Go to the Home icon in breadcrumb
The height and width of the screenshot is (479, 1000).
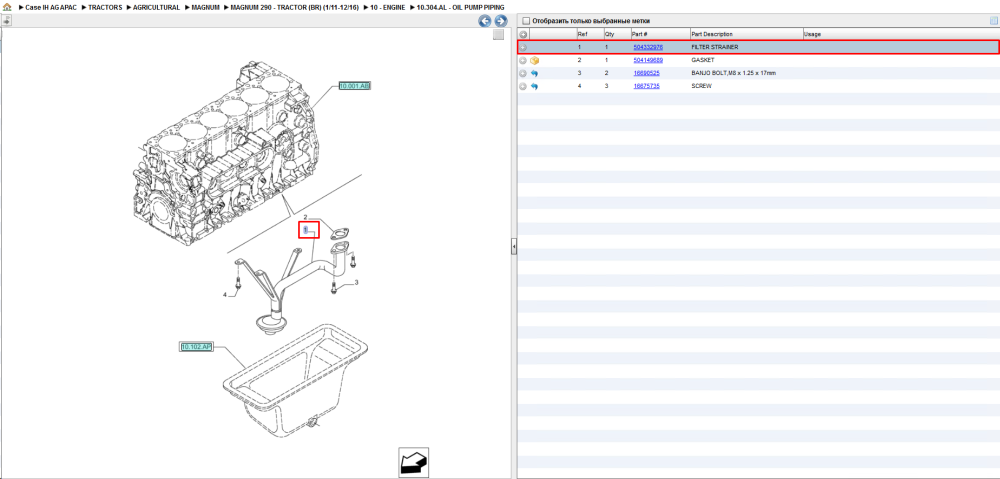tap(7, 7)
